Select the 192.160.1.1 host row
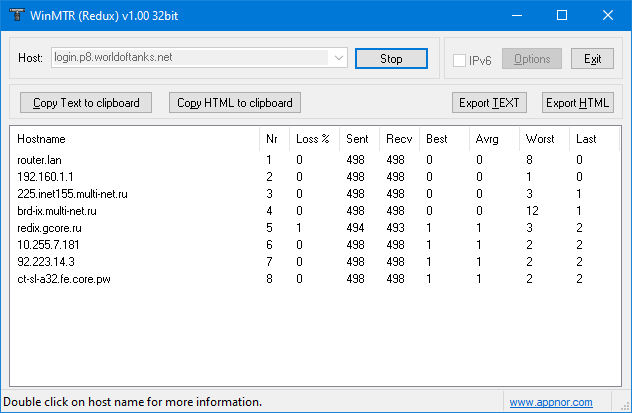 pyautogui.click(x=315, y=177)
